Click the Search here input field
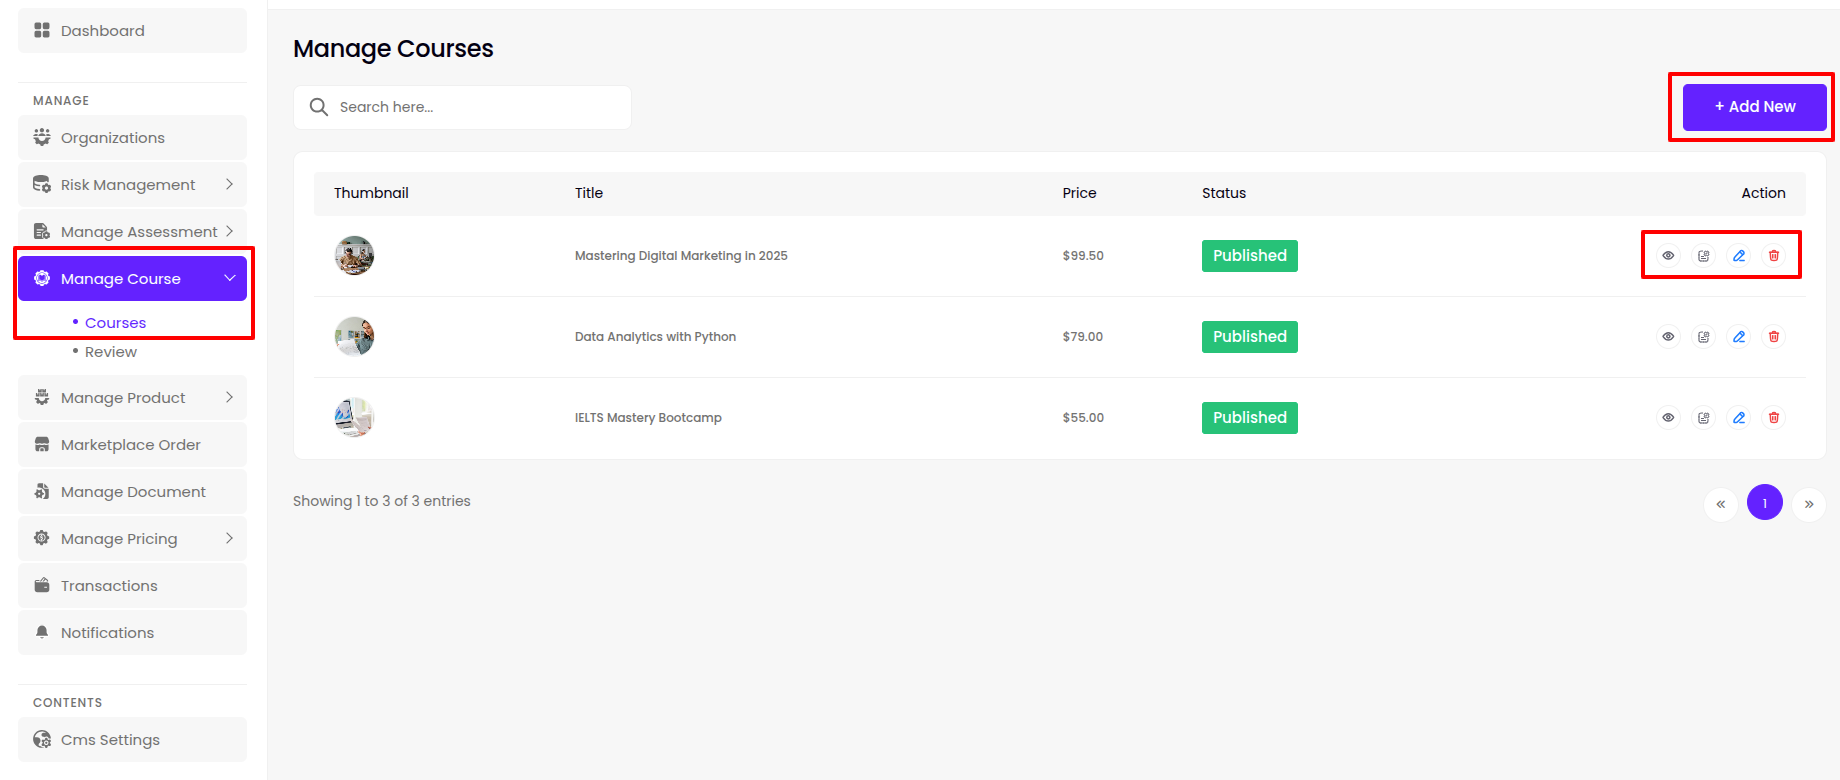 tap(475, 107)
